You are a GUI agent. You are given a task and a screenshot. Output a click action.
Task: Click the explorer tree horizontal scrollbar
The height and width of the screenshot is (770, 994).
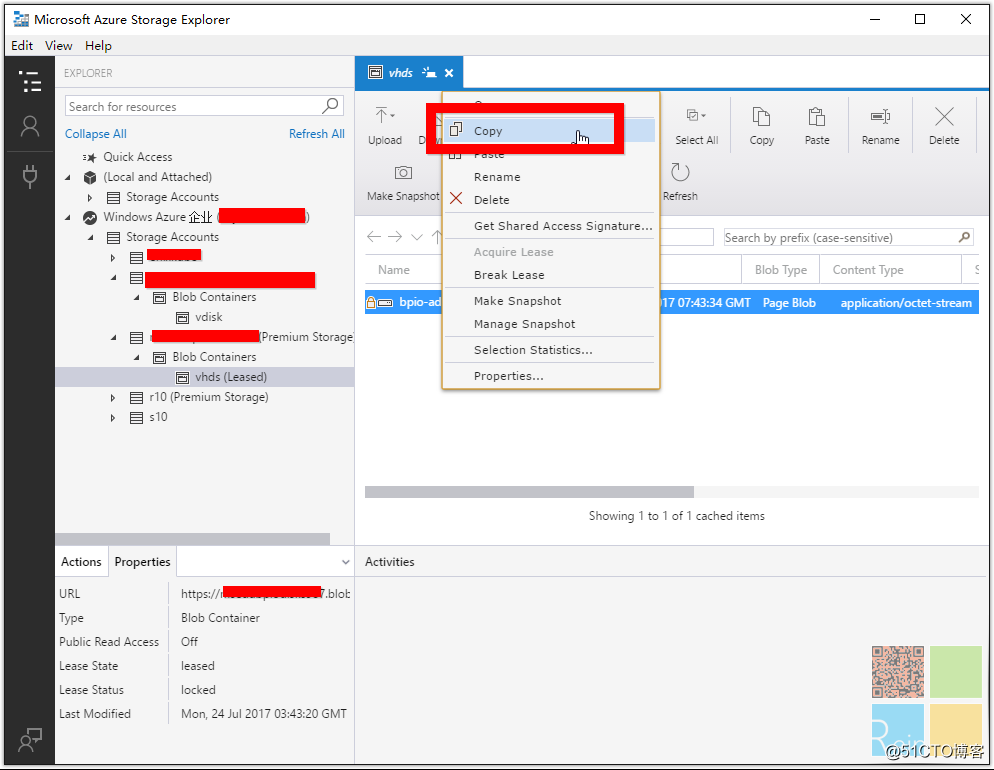193,539
